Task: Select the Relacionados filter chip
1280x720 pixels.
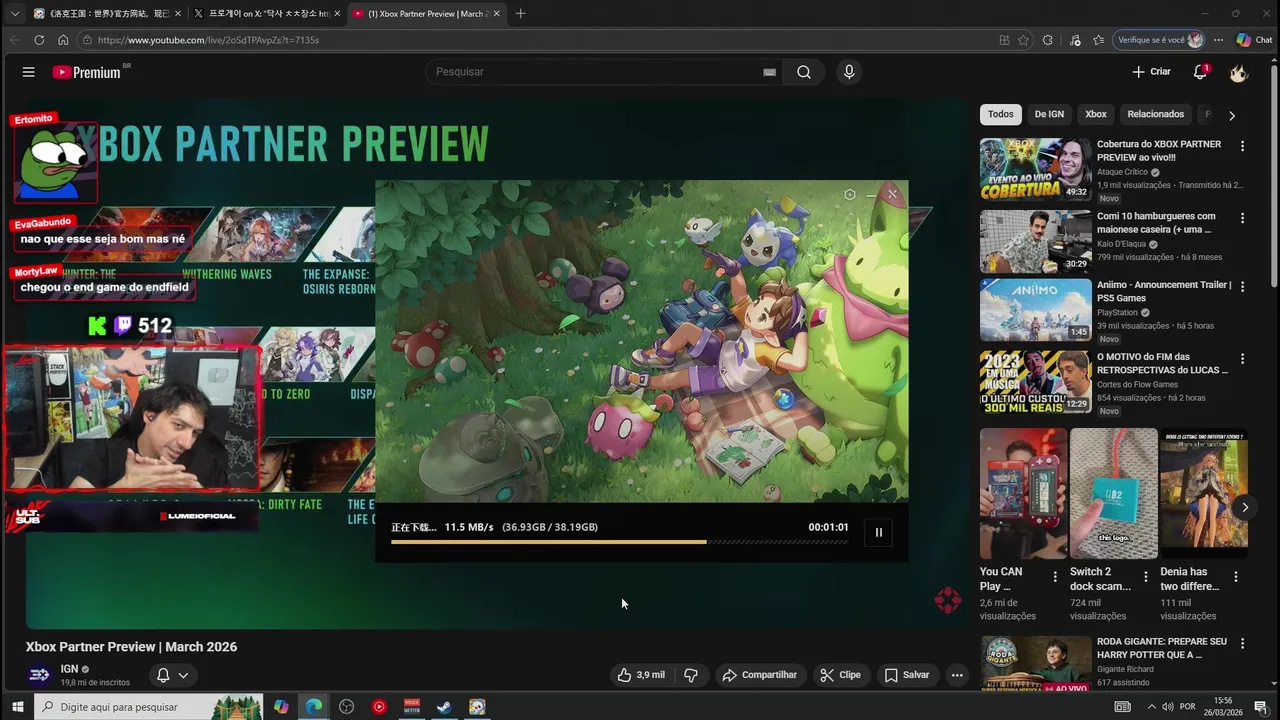Action: click(1155, 114)
